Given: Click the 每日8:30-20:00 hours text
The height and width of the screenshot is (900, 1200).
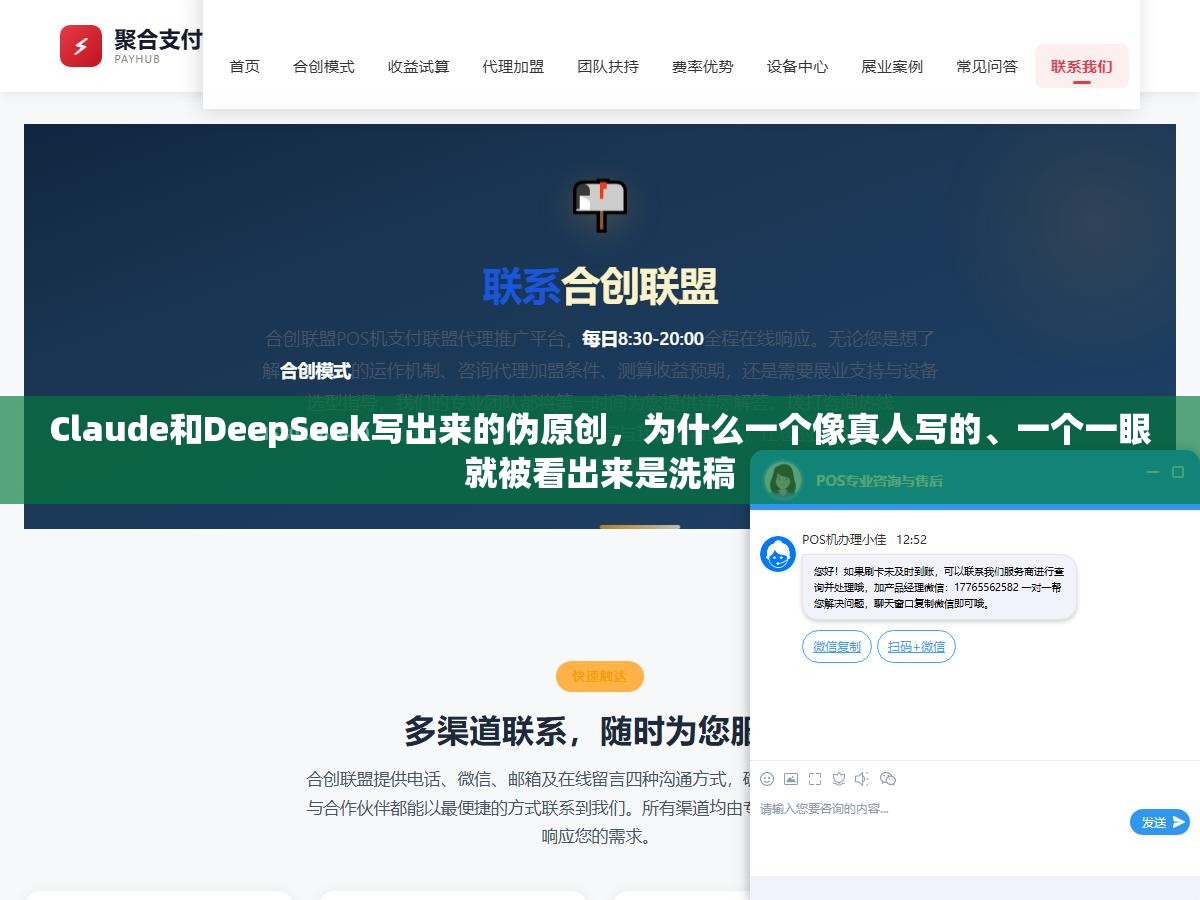Looking at the screenshot, I should click(643, 339).
